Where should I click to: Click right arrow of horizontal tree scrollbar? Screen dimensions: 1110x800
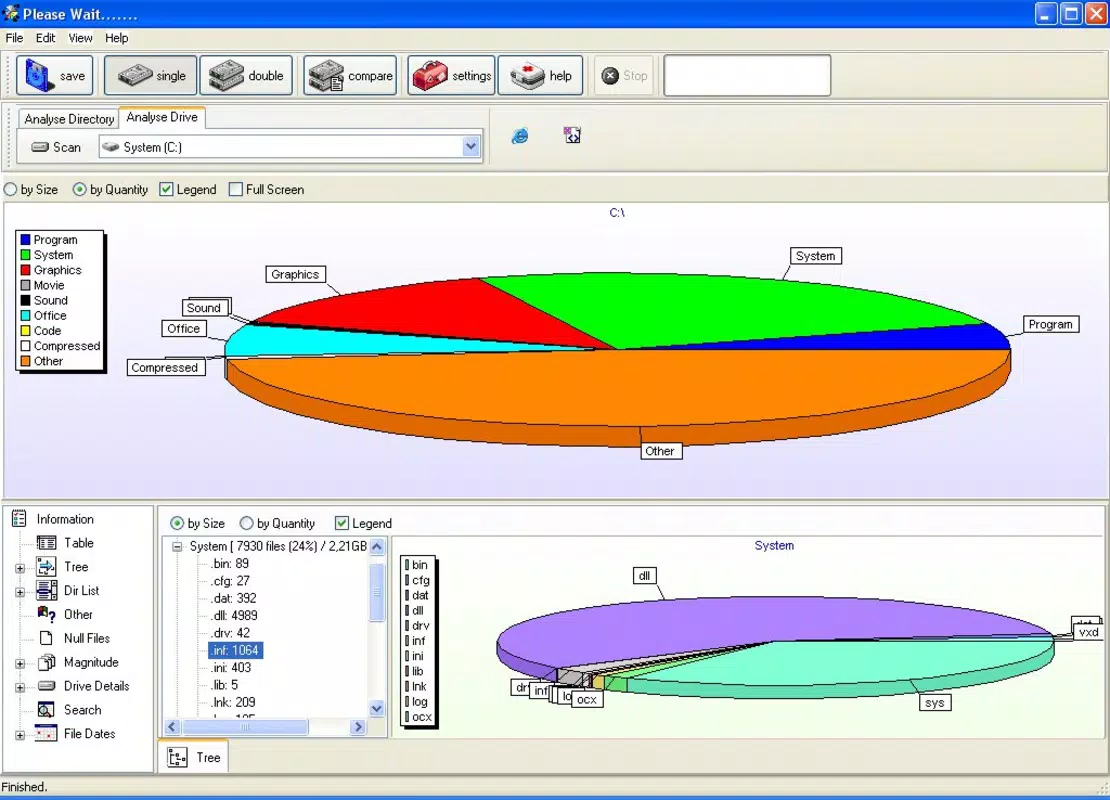358,726
